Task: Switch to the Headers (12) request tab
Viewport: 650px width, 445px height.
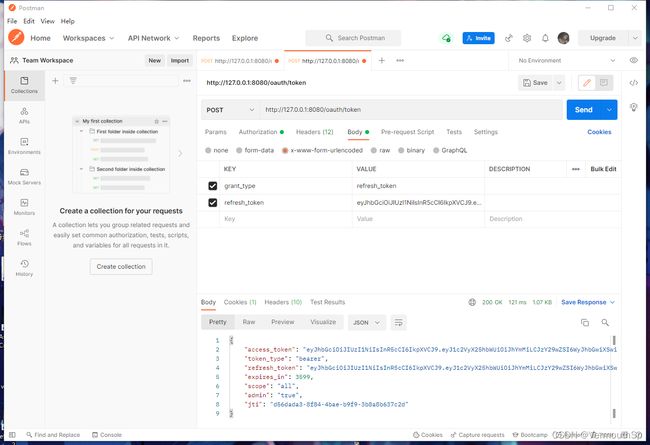Action: coord(315,132)
